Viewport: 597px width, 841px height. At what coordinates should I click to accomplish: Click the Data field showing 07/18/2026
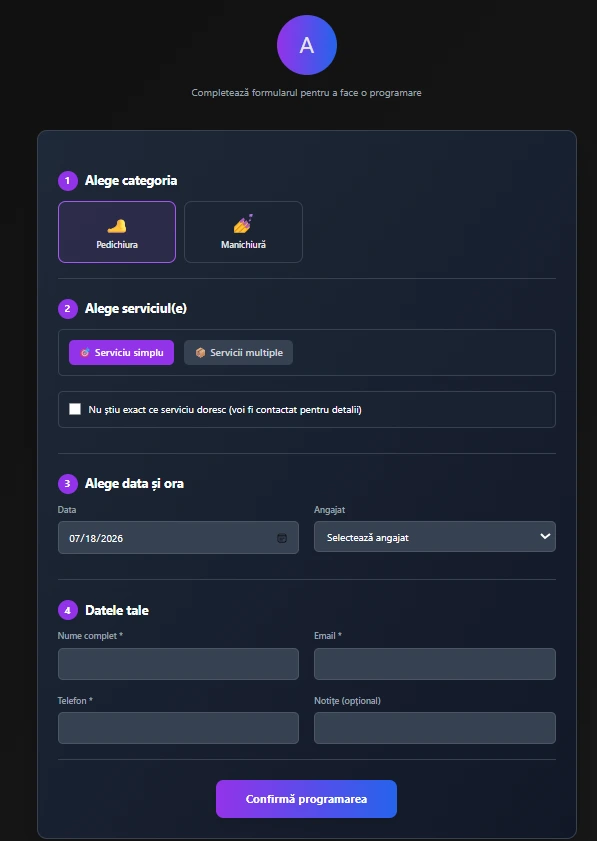click(178, 537)
